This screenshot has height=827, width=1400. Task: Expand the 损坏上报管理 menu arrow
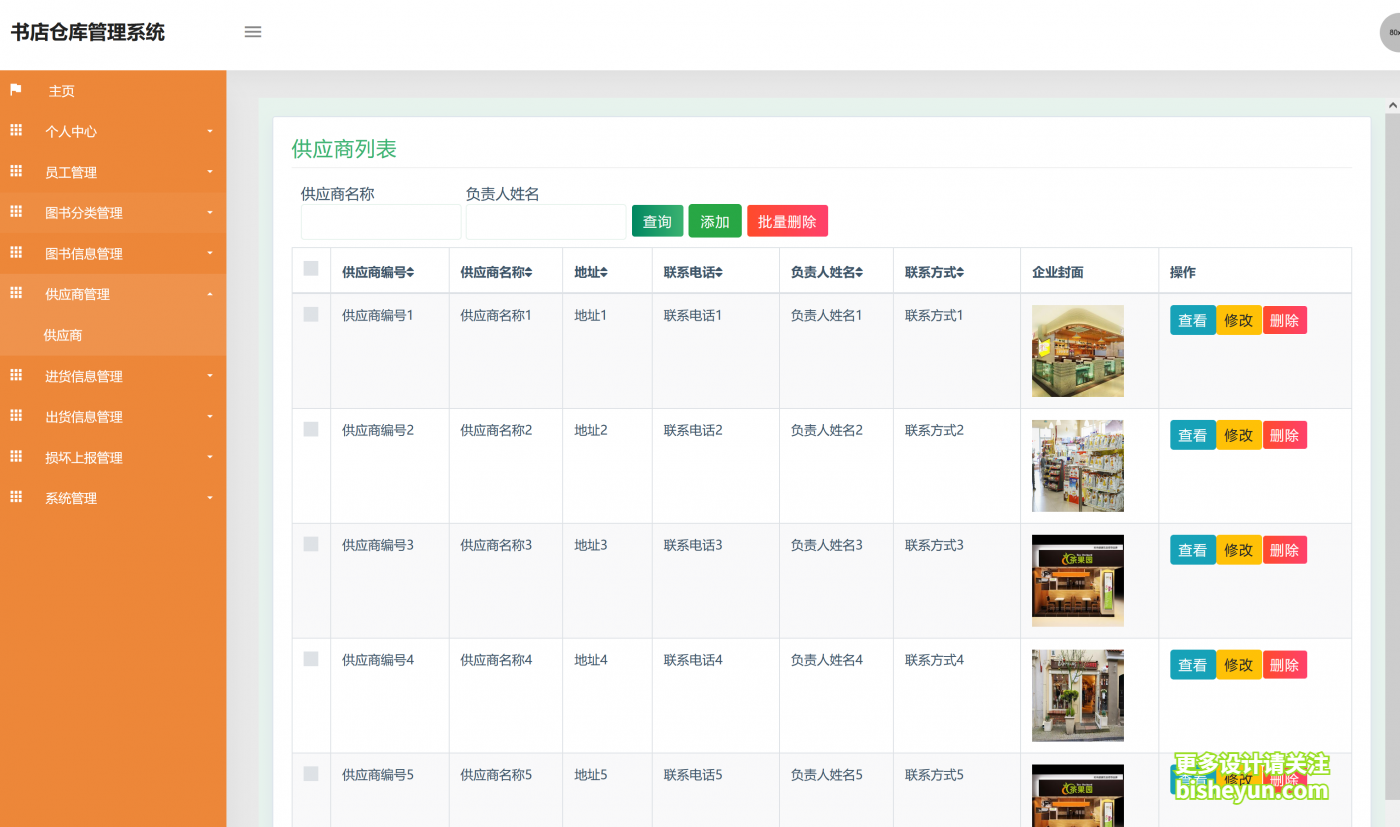210,457
